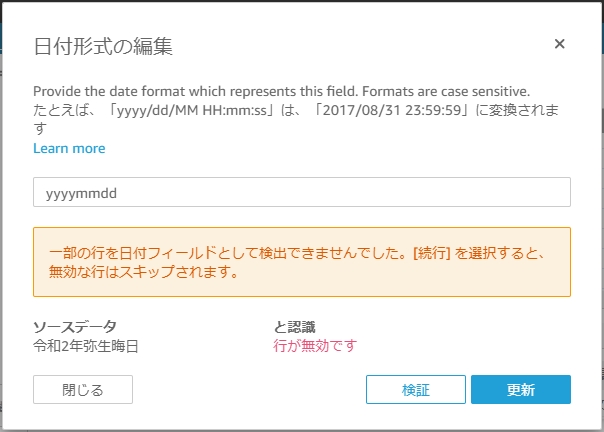Click the example format yyyy/dd/MM HH:mm:ss text
This screenshot has width=604, height=432.
192,110
